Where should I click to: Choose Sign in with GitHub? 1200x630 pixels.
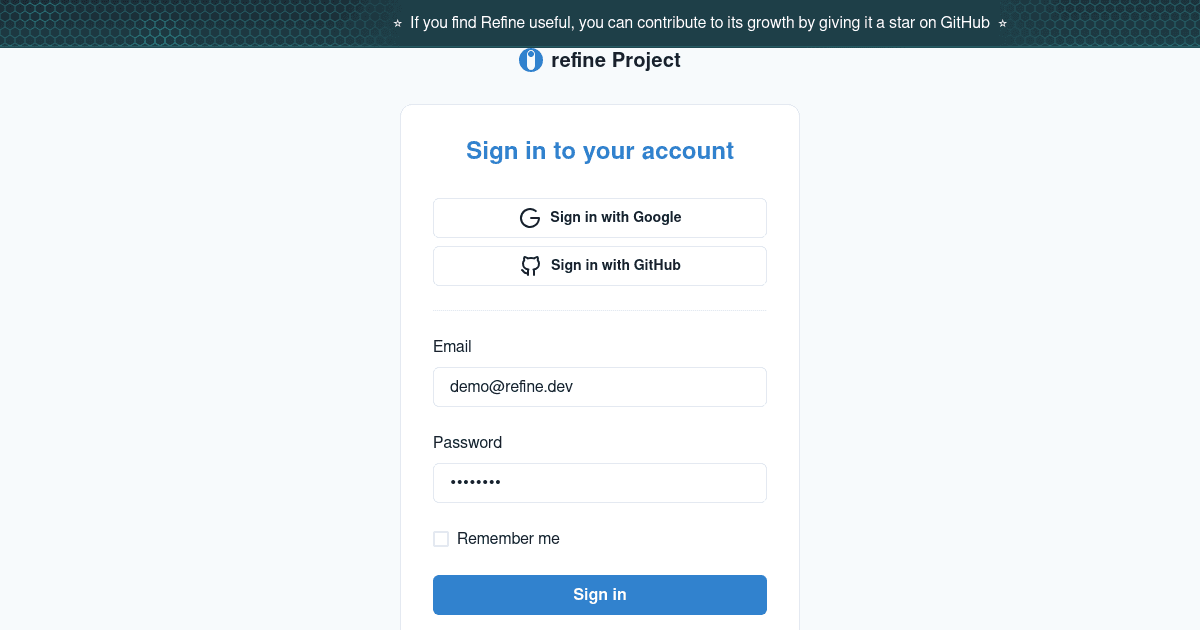[x=600, y=266]
